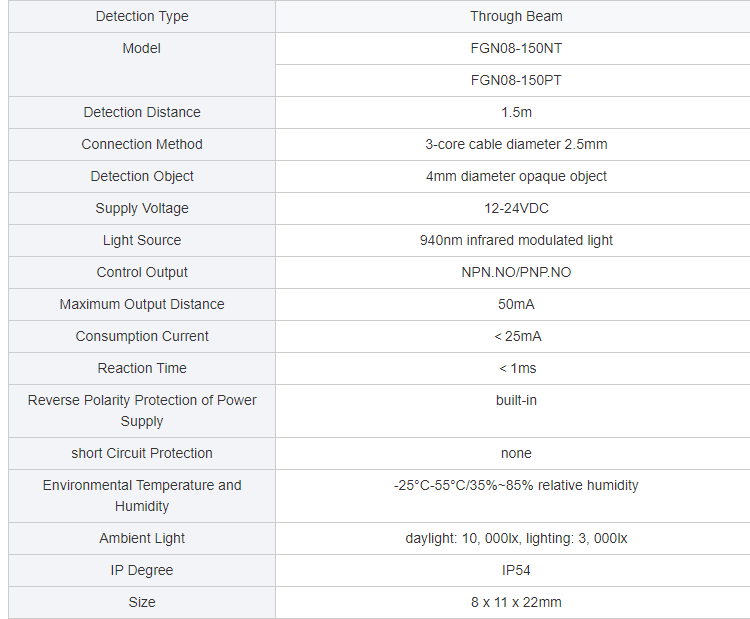
Task: Select the < 1ms reaction time value
Action: pos(518,368)
